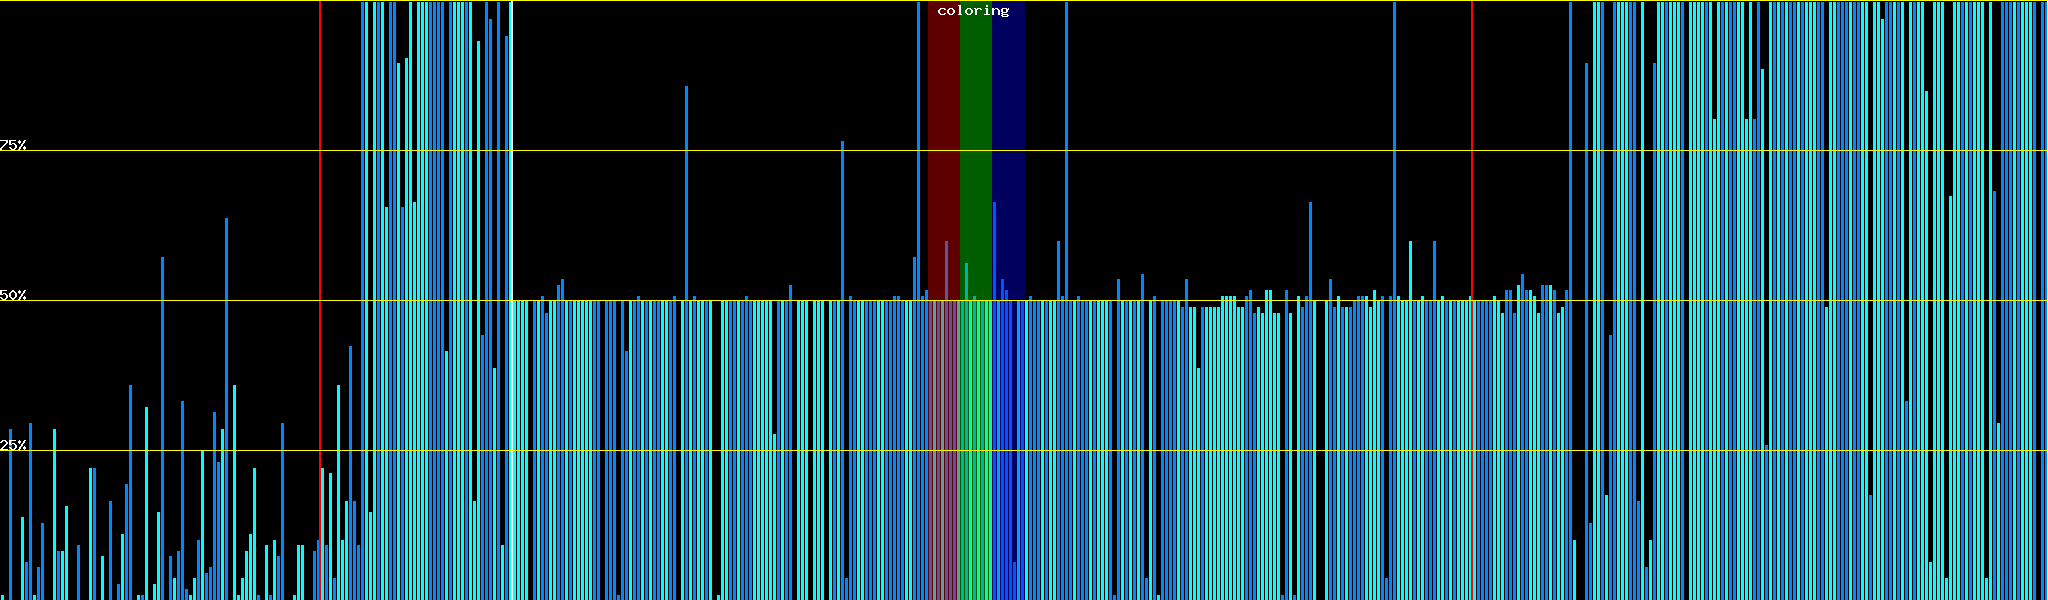Click the 50% axis label
2048x600 pixels.
13,295
